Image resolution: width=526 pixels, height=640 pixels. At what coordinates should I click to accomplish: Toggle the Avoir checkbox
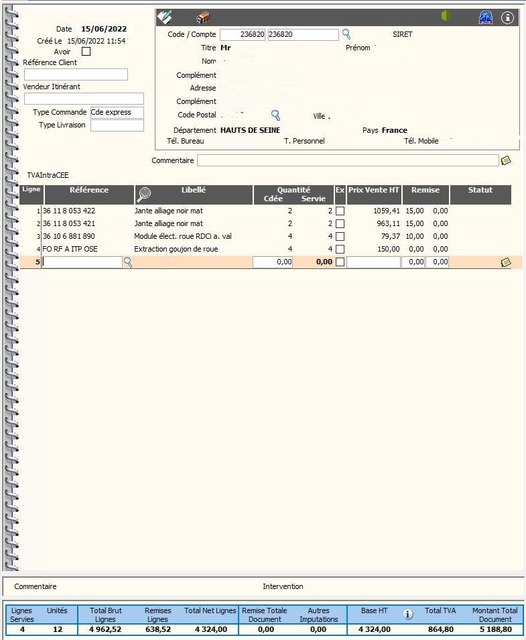tap(86, 51)
